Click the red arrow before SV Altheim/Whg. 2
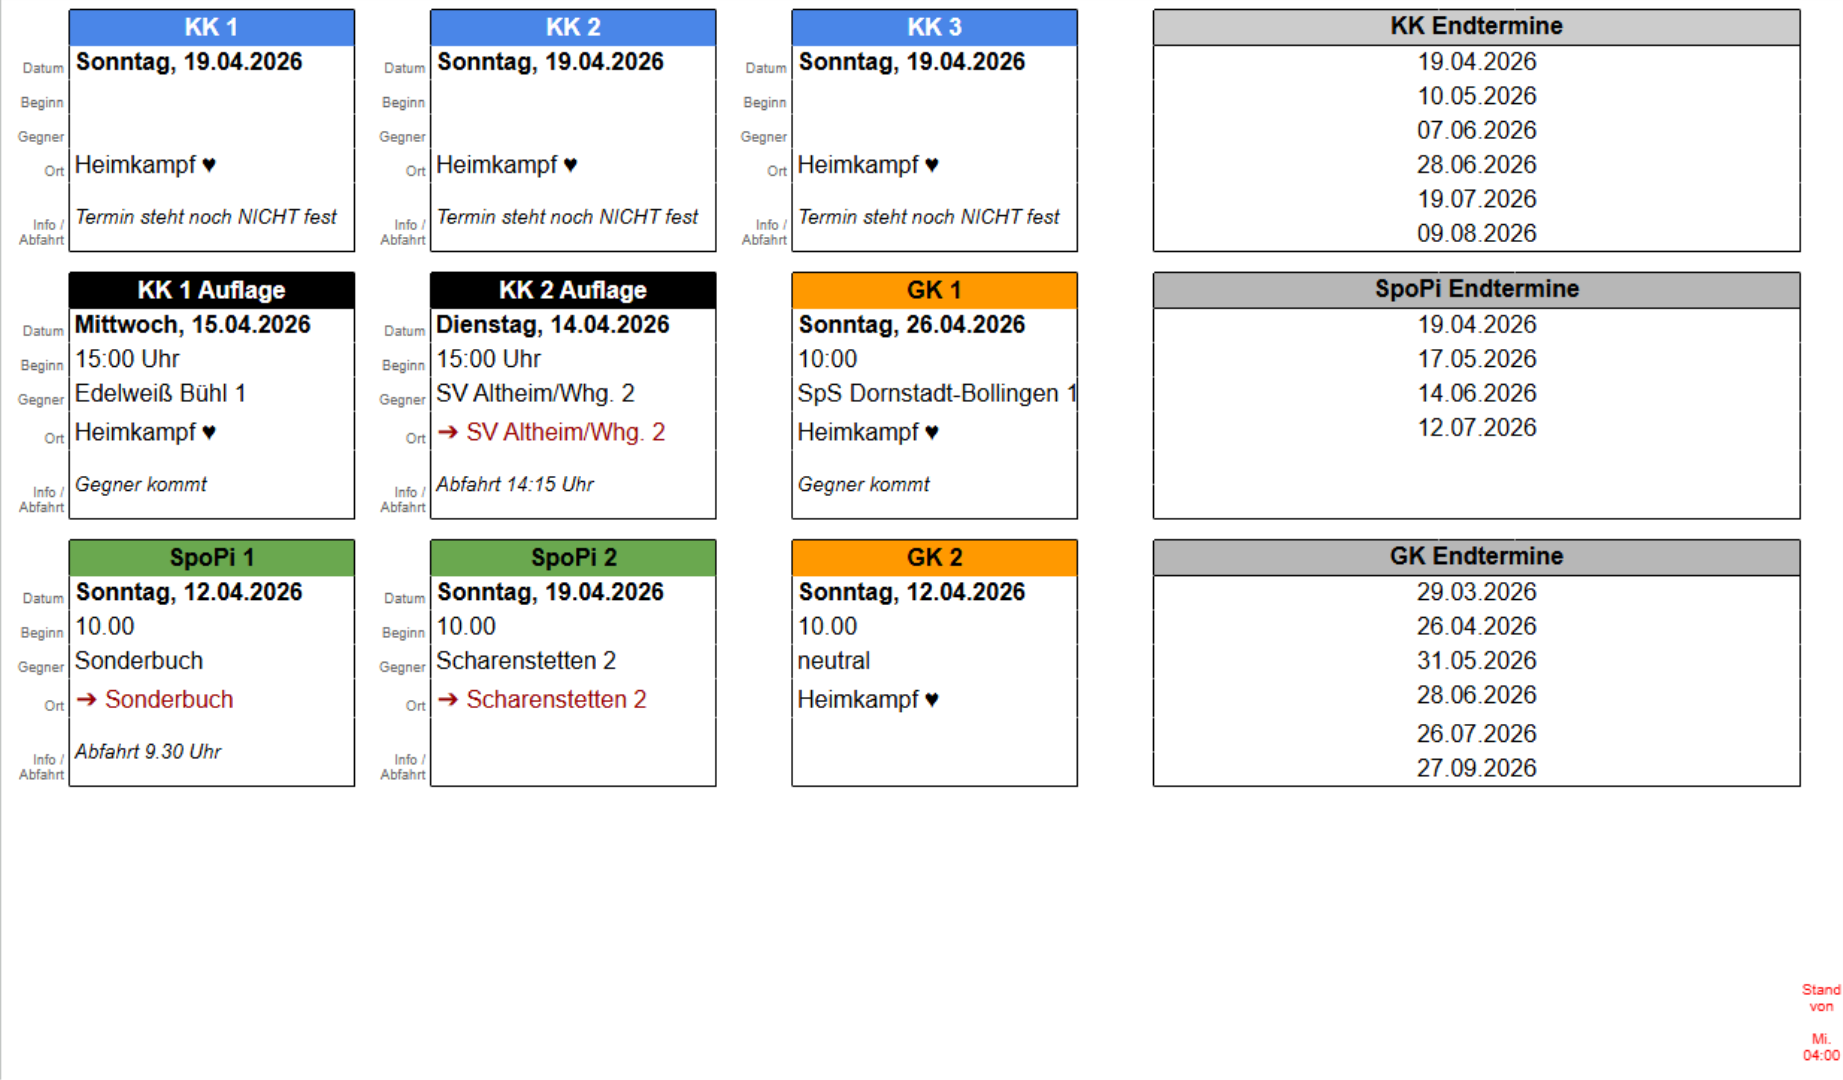The image size is (1843, 1080). pyautogui.click(x=448, y=432)
